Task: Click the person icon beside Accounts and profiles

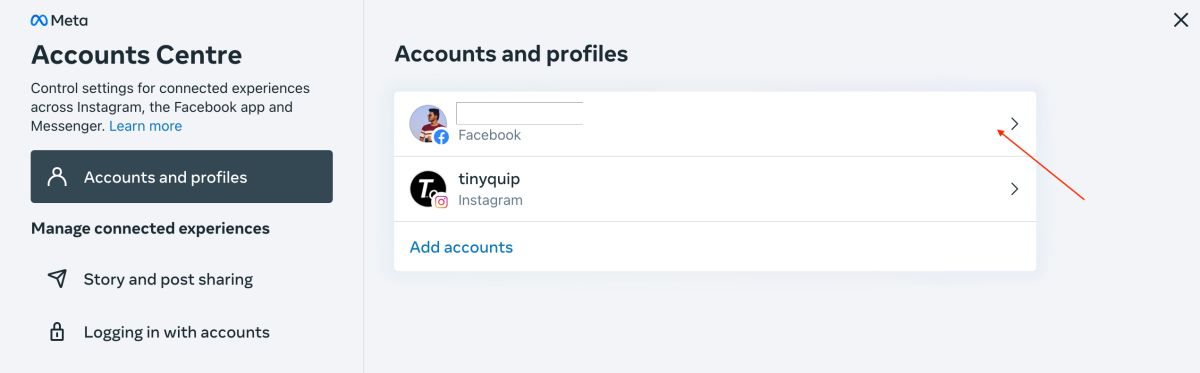Action: [58, 177]
